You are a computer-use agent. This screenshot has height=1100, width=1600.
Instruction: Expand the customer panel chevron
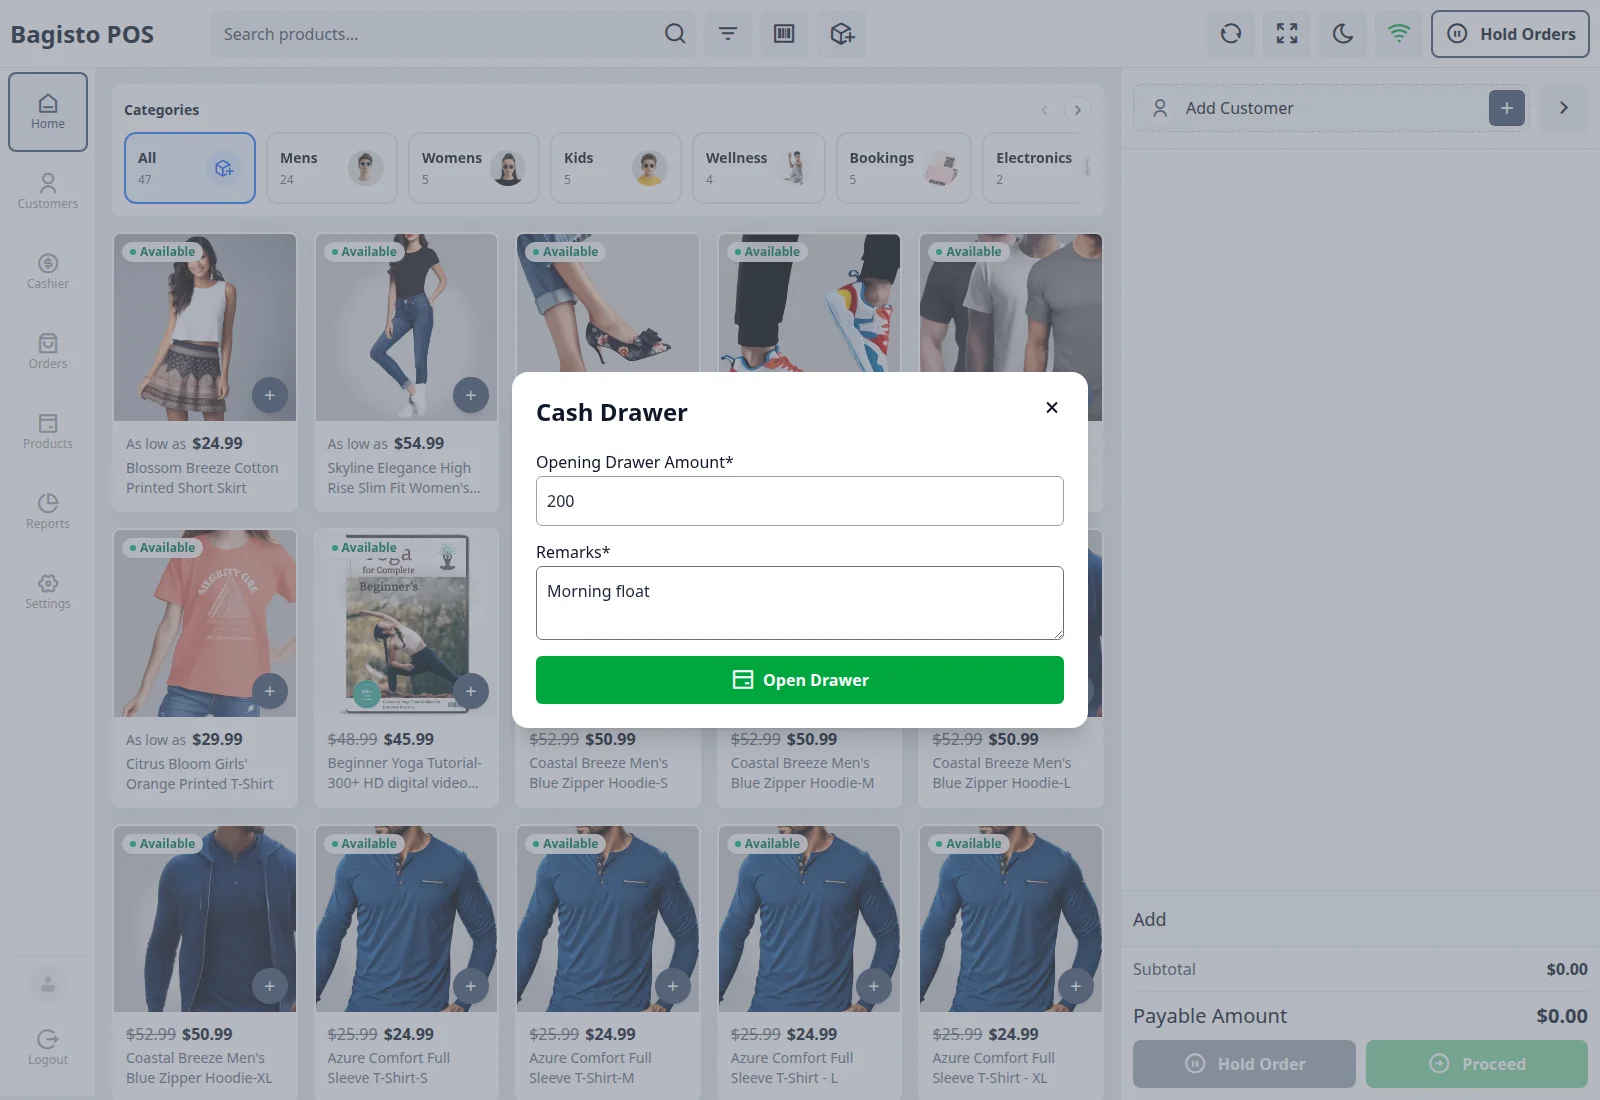coord(1564,108)
